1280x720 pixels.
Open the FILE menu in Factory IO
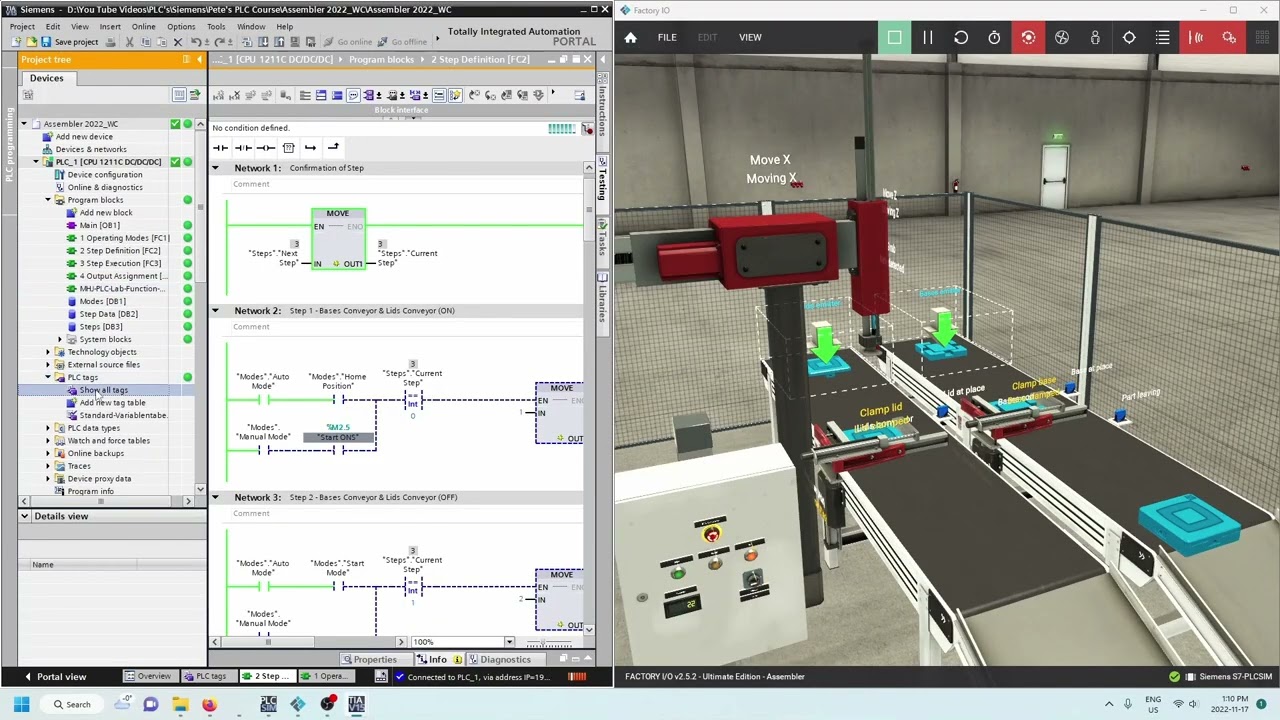click(x=667, y=37)
